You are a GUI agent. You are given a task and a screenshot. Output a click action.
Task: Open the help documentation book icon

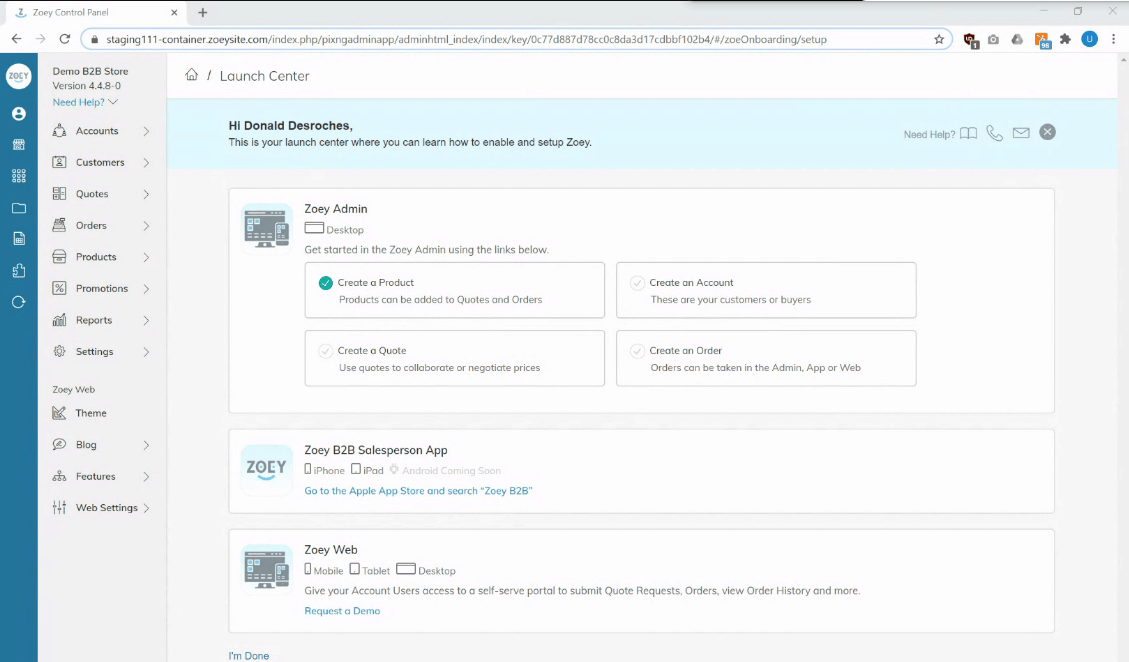pos(968,133)
